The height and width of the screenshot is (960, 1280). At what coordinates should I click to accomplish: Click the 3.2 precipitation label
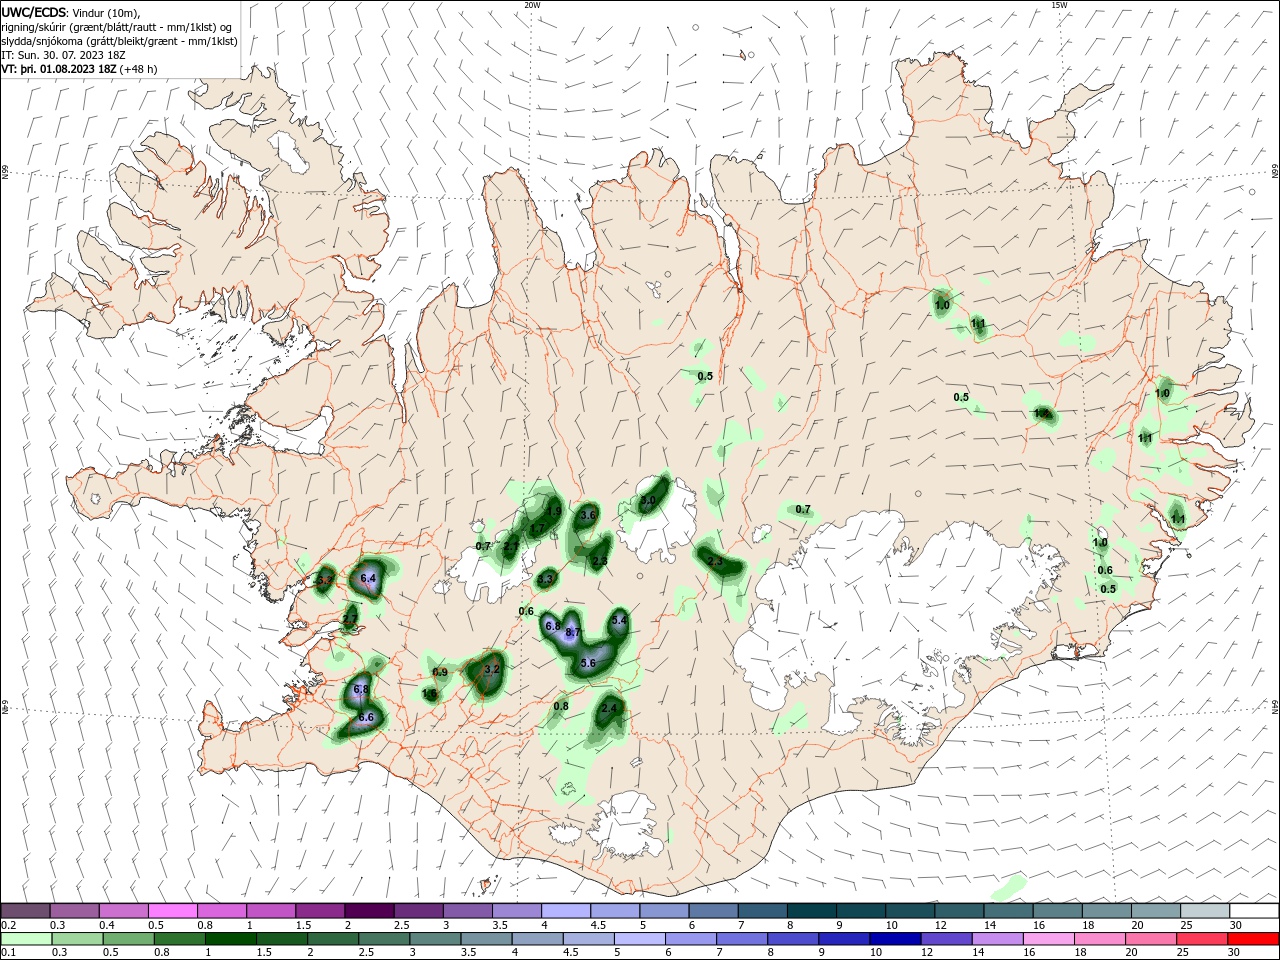point(491,669)
